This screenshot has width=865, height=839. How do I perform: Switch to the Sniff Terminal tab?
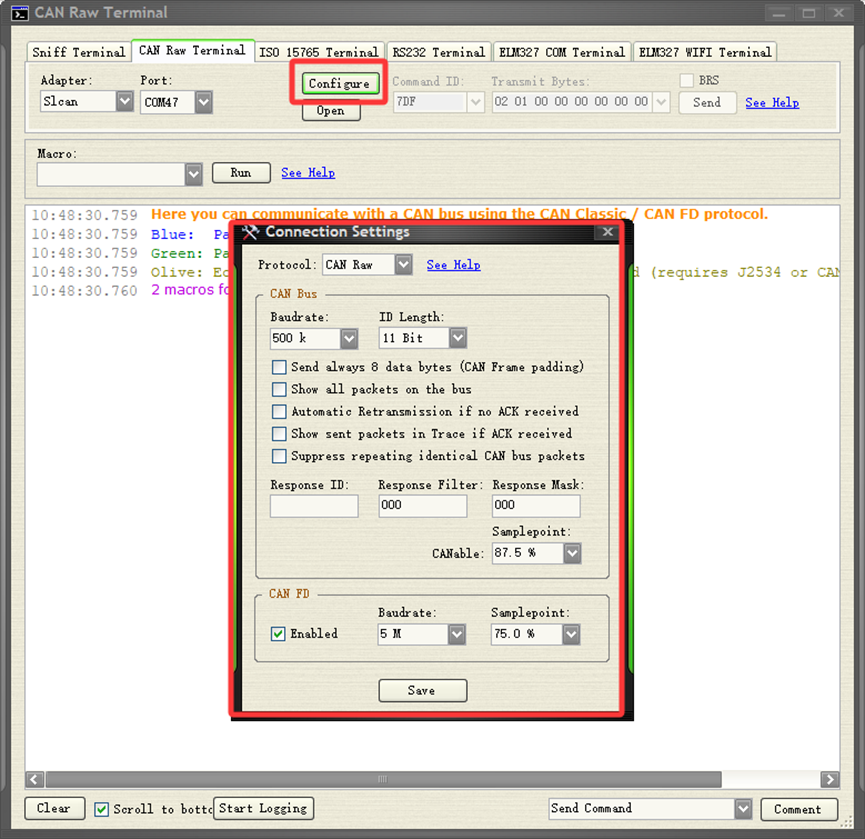(x=79, y=52)
